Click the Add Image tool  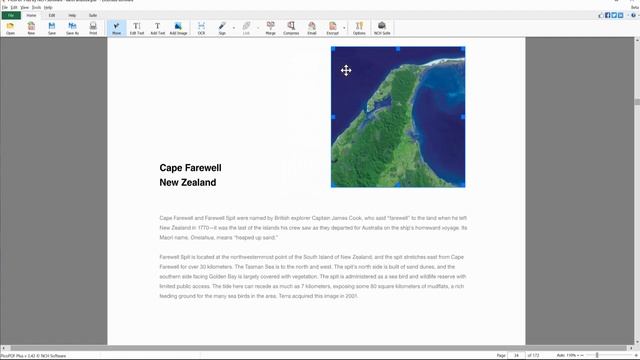[178, 28]
